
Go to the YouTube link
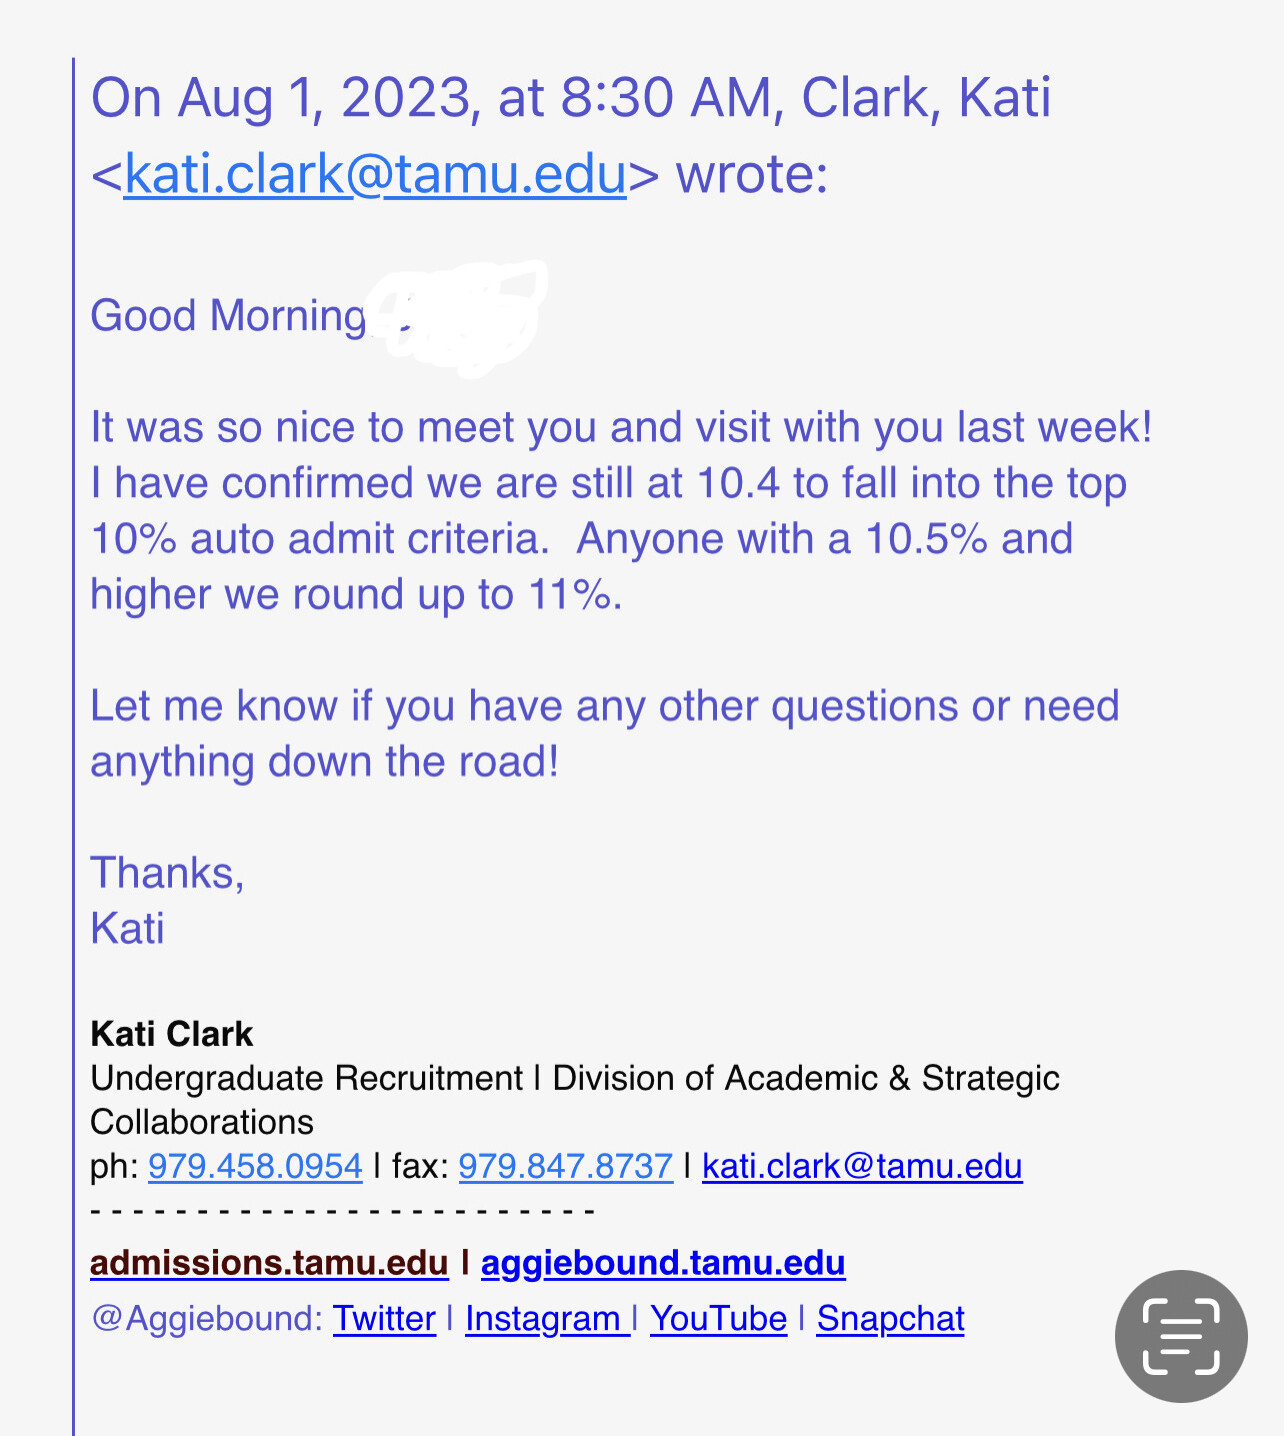coord(718,1319)
